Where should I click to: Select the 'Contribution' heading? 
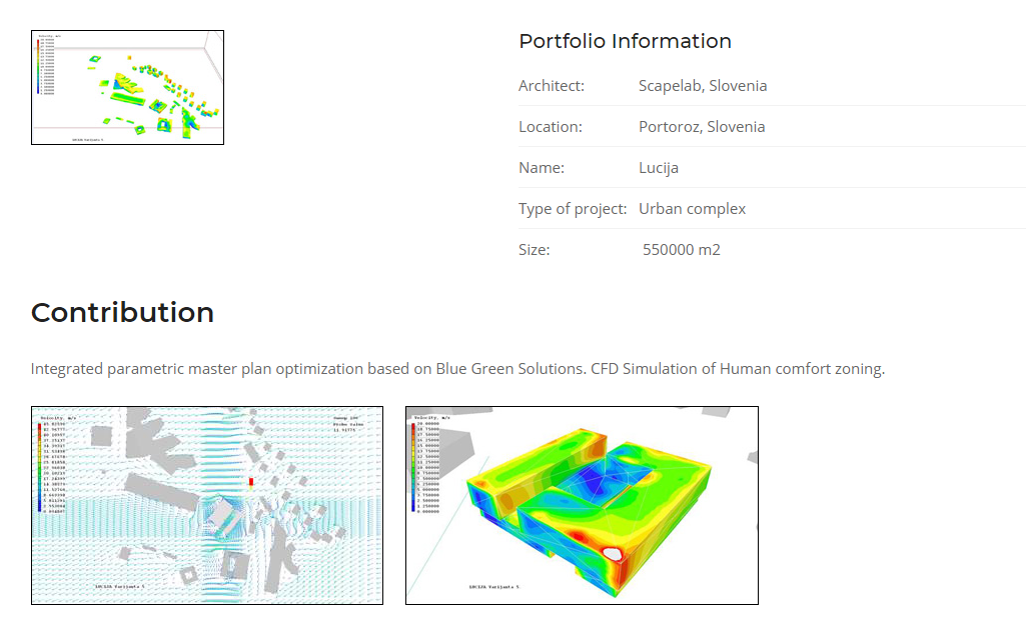[x=122, y=313]
